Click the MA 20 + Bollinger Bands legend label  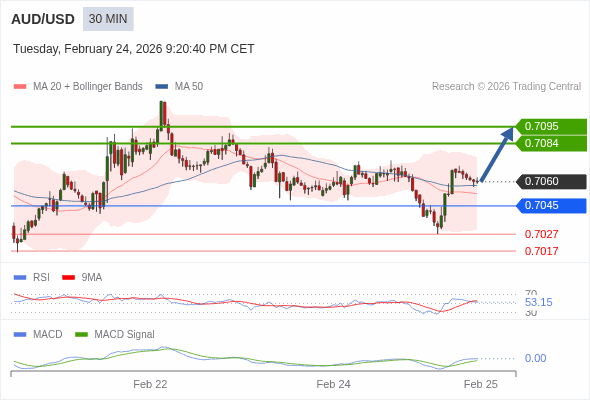[x=88, y=87]
